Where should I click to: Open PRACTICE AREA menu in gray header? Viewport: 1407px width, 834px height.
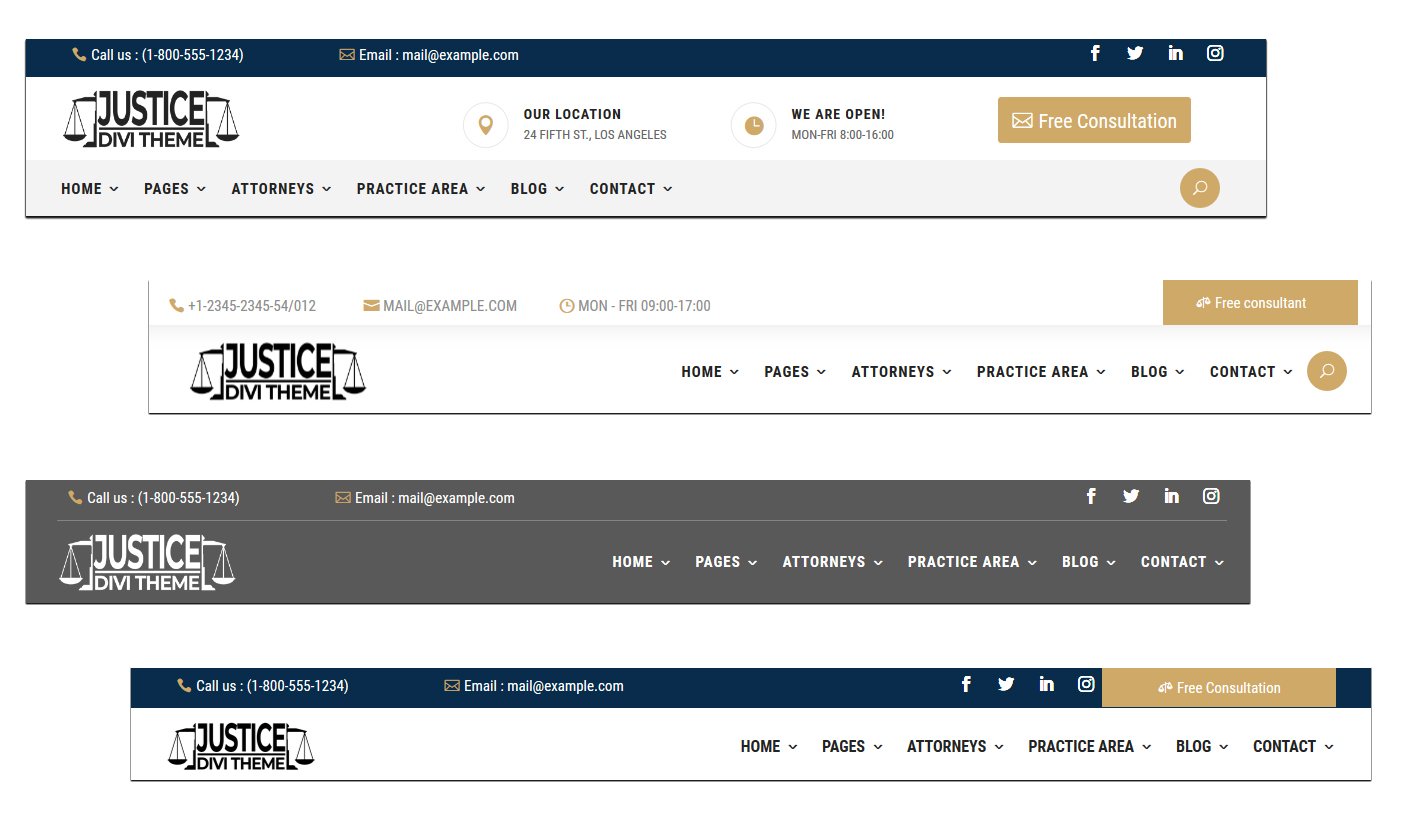coord(972,562)
